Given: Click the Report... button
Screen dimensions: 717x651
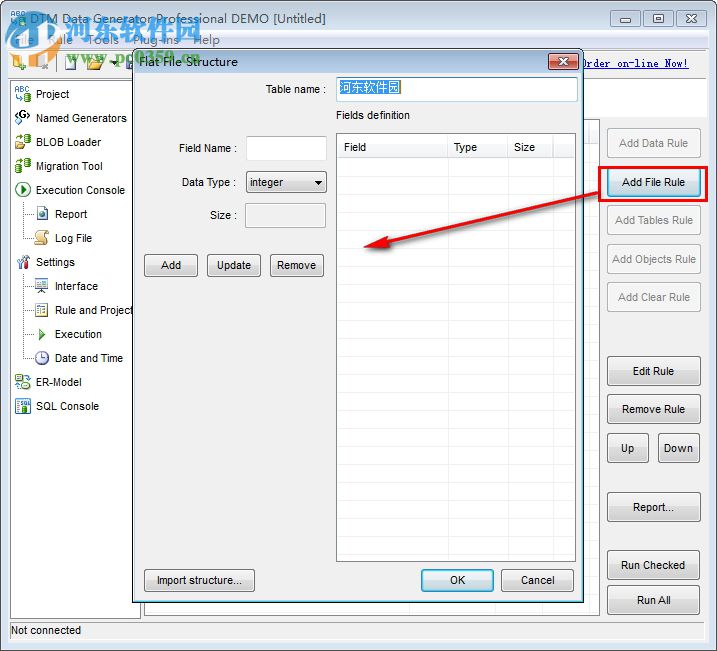Looking at the screenshot, I should click(x=653, y=507).
